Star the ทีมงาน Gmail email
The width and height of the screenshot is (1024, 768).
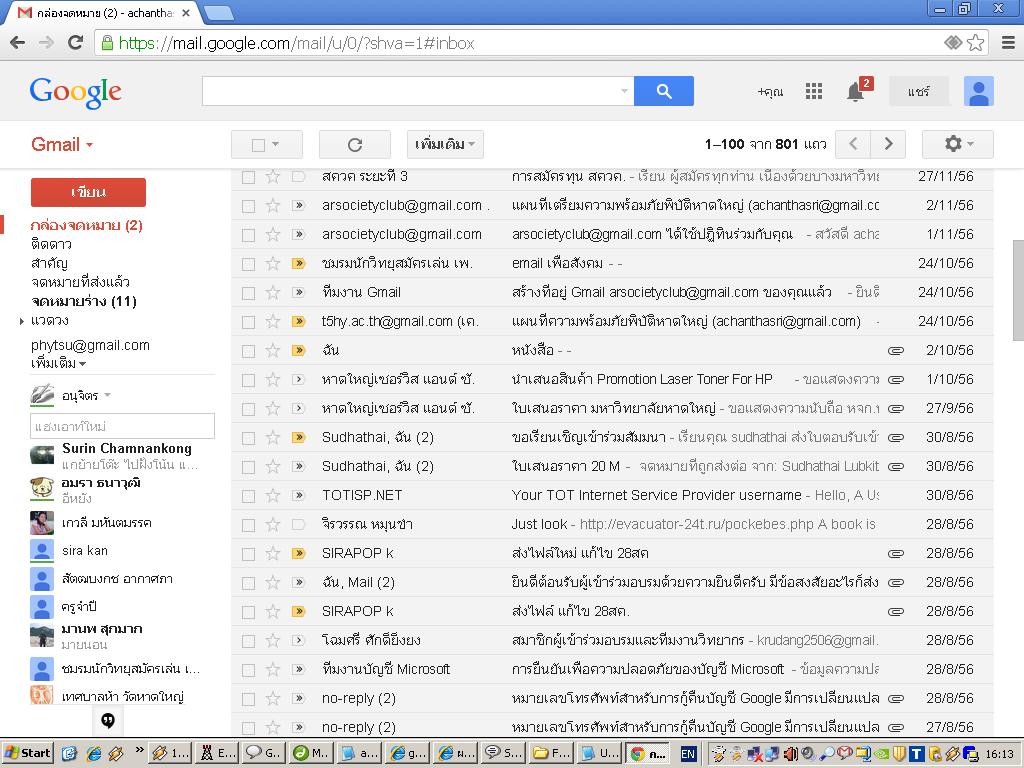pyautogui.click(x=273, y=293)
